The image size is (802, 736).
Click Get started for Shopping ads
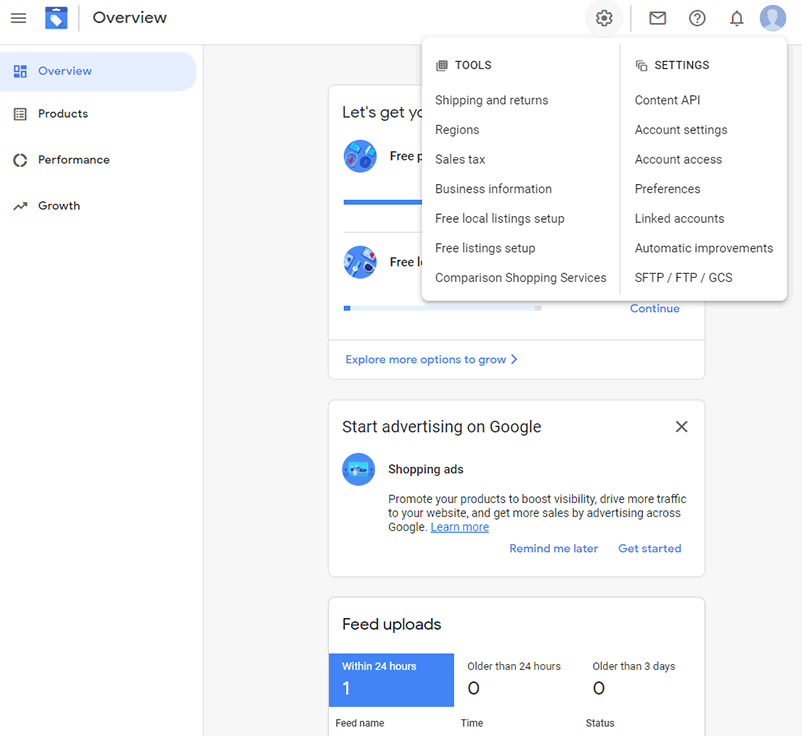tap(650, 549)
